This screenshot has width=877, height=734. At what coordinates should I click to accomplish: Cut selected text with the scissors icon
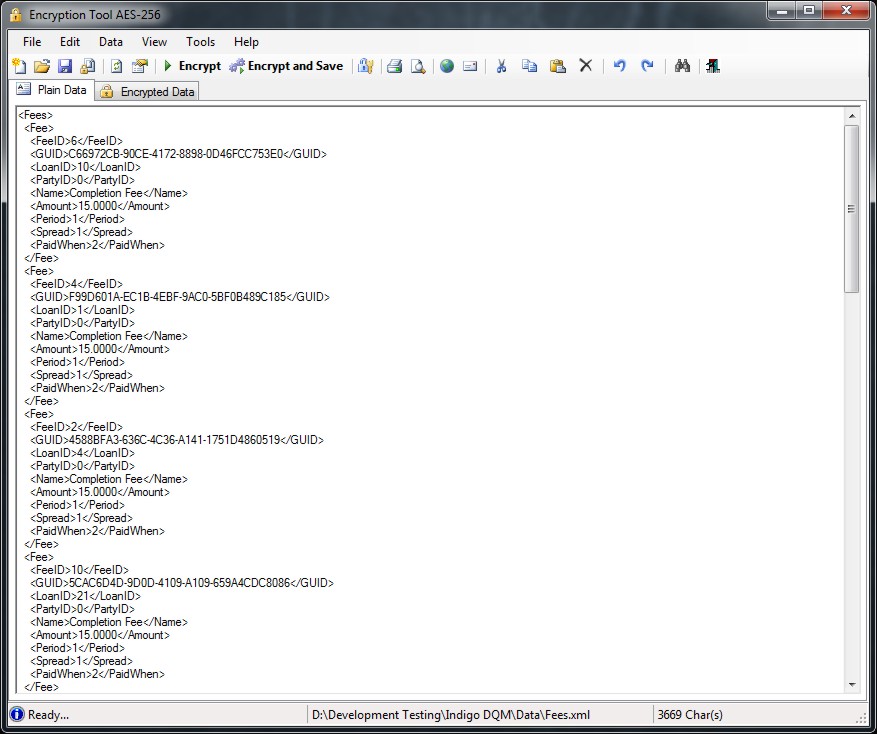pyautogui.click(x=502, y=66)
